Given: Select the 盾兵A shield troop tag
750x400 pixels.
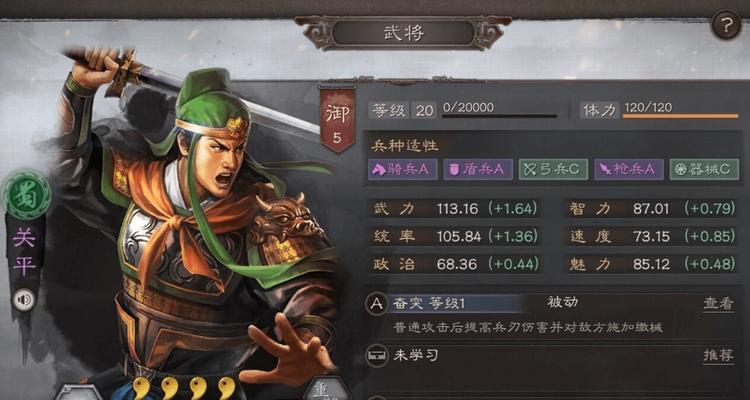Looking at the screenshot, I should [478, 169].
